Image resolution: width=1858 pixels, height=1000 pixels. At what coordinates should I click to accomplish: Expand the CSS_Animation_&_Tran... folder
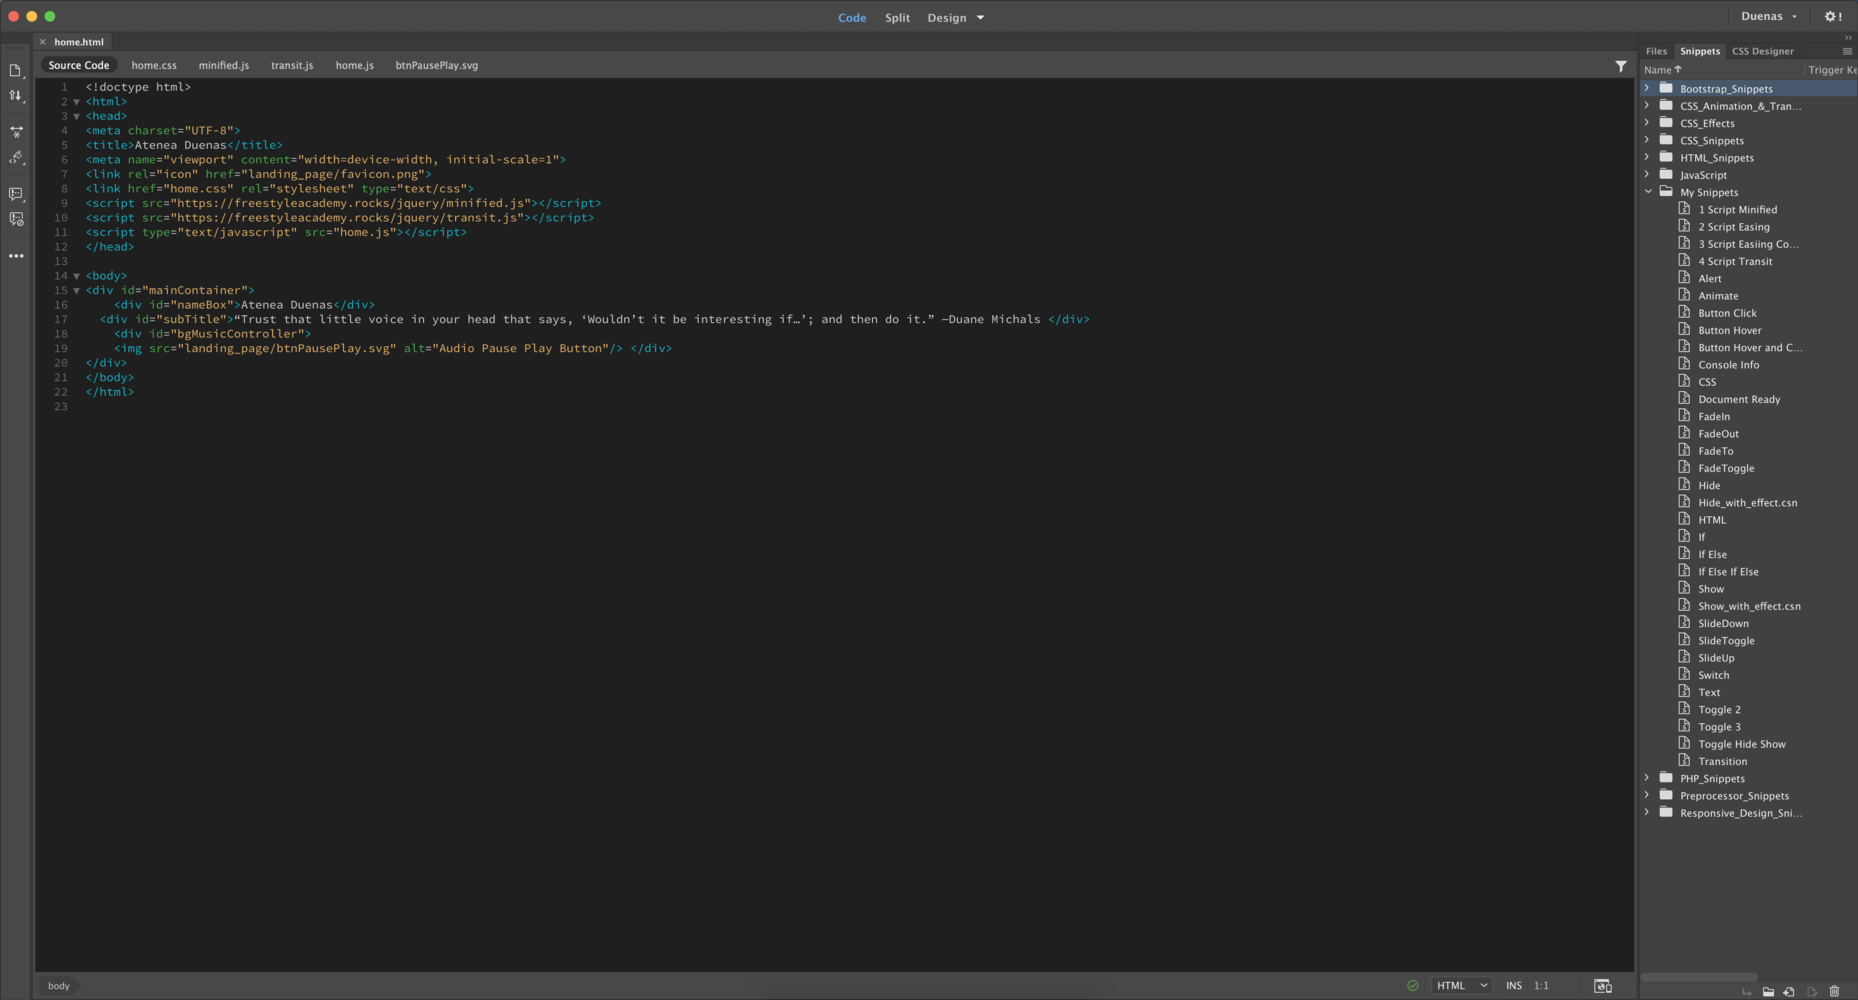[1647, 105]
